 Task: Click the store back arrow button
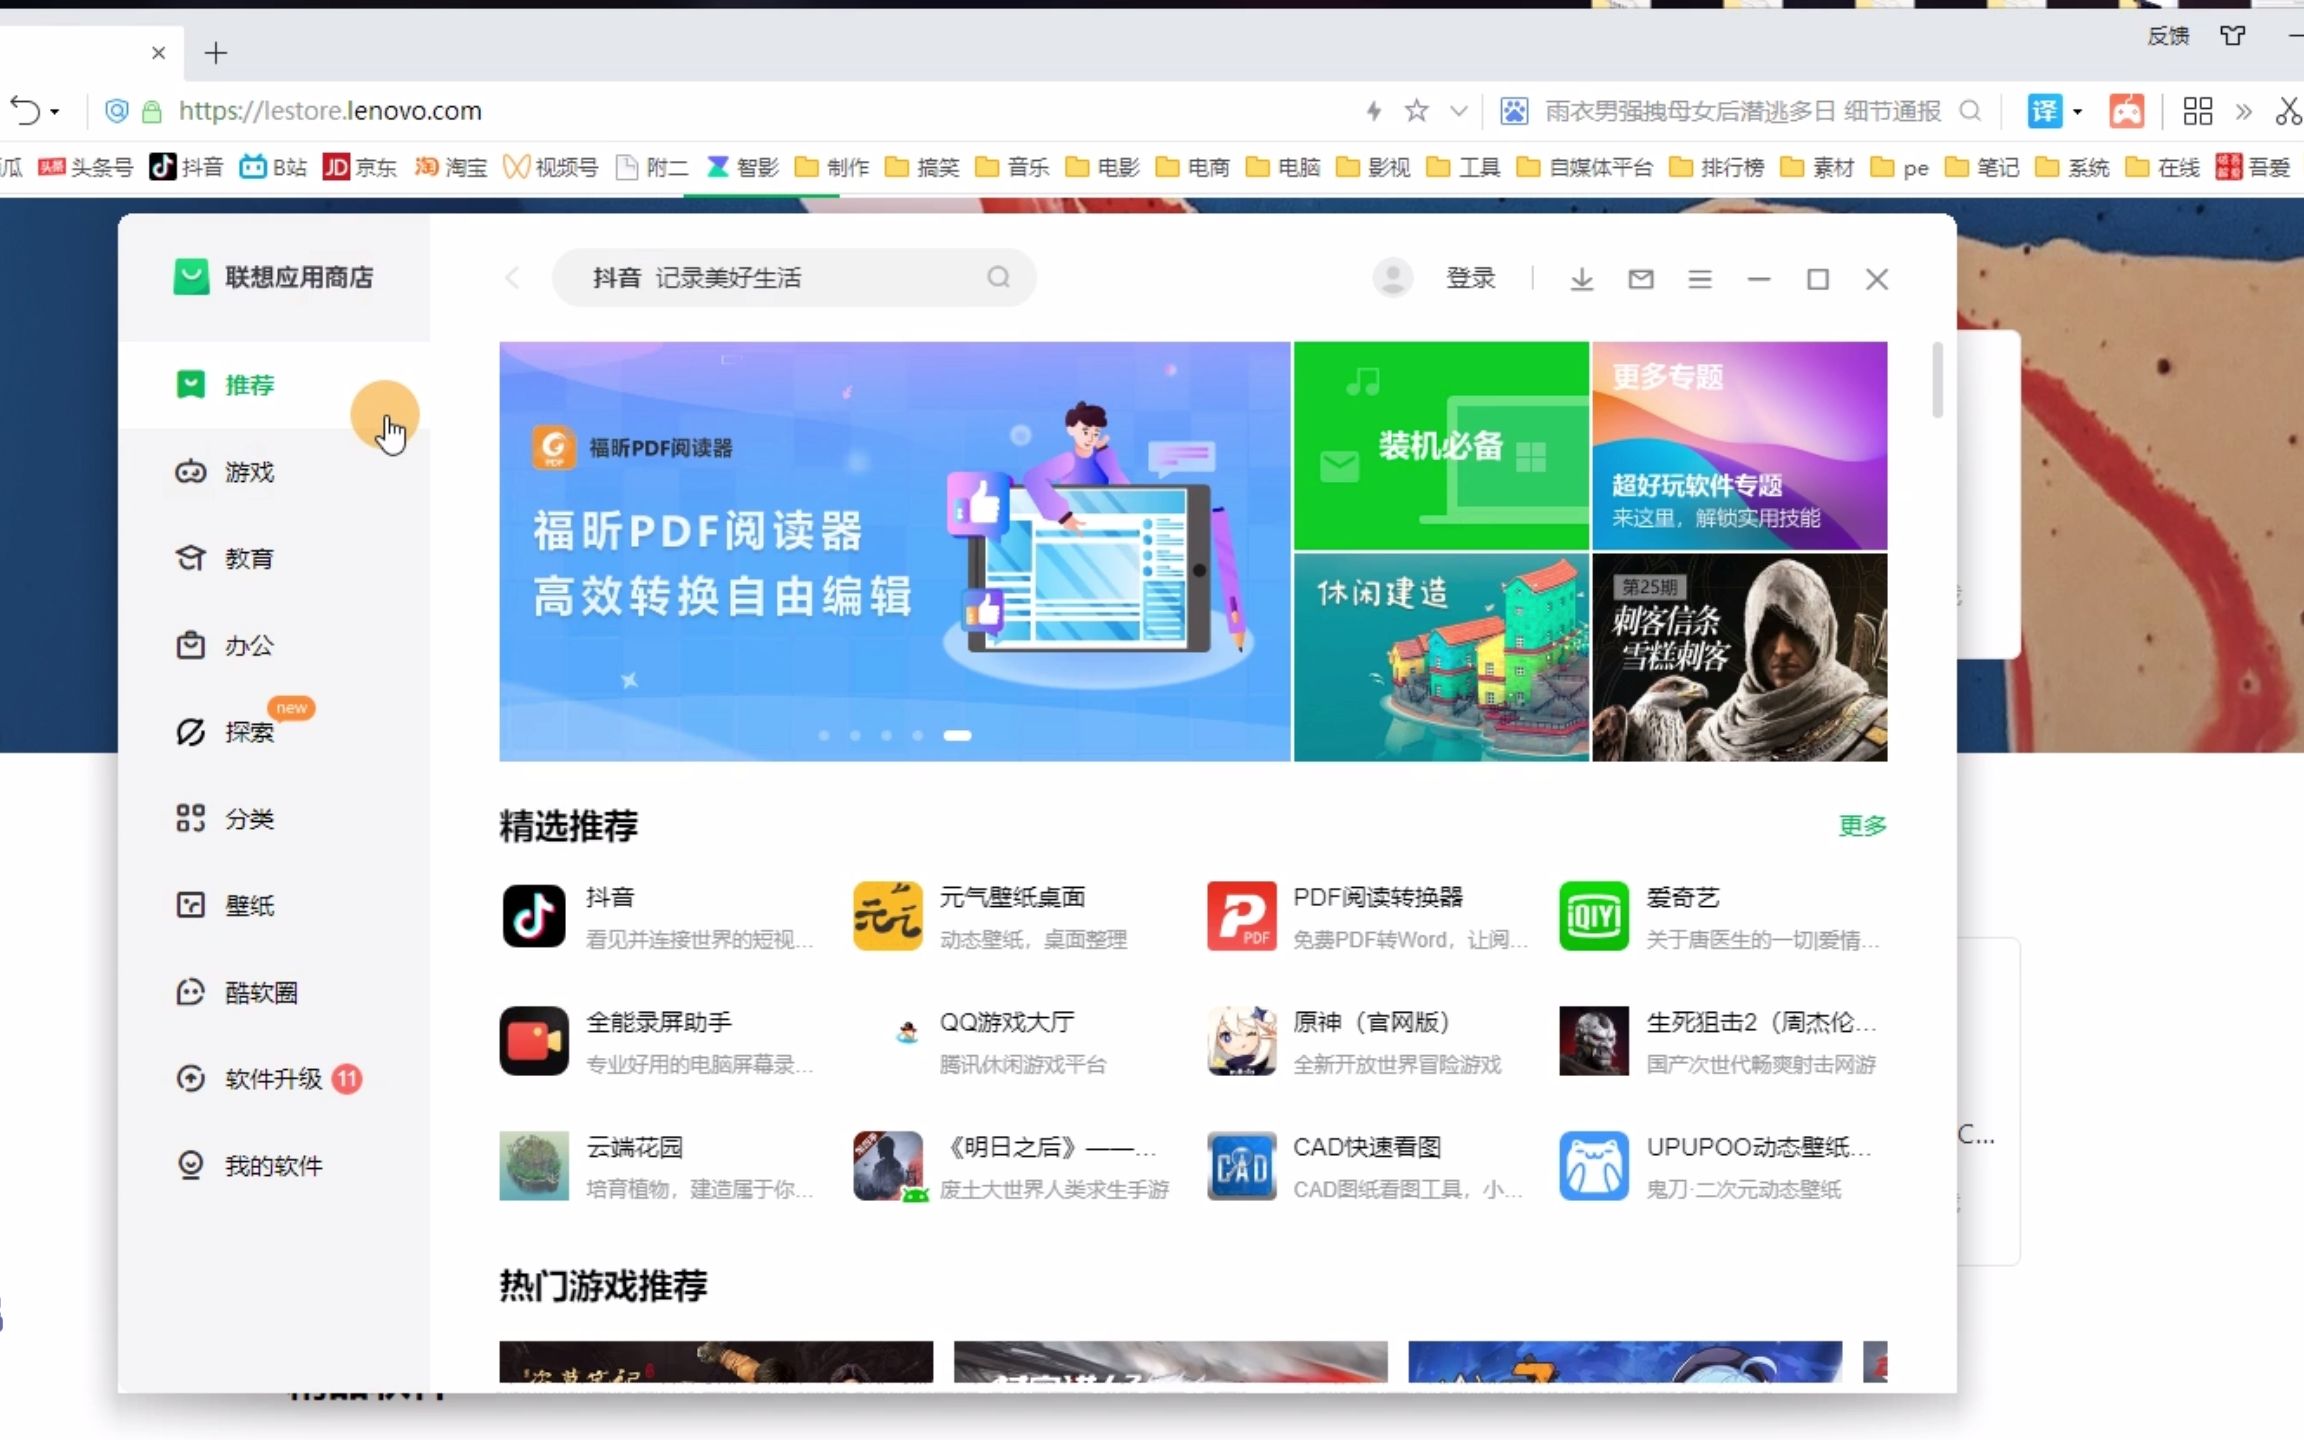pos(513,278)
